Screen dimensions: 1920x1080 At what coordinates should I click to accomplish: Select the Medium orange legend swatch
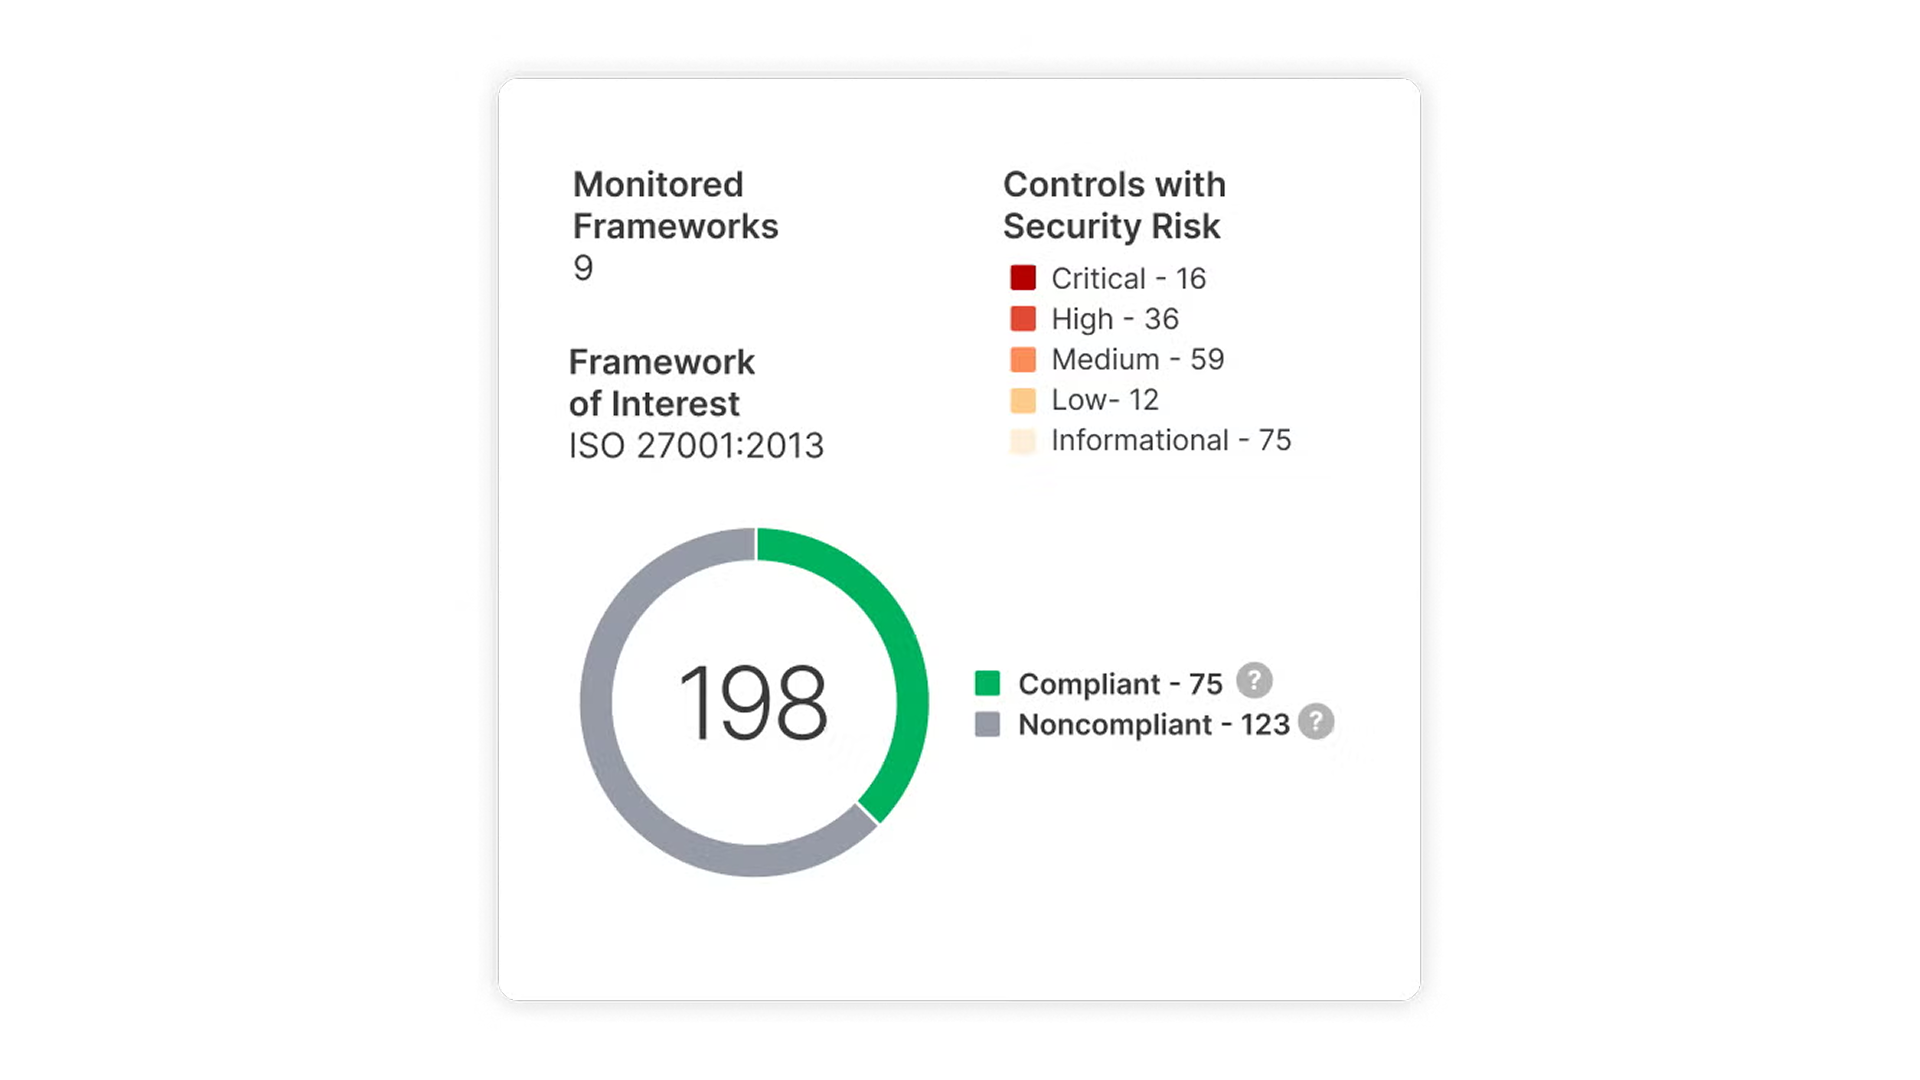(1023, 359)
